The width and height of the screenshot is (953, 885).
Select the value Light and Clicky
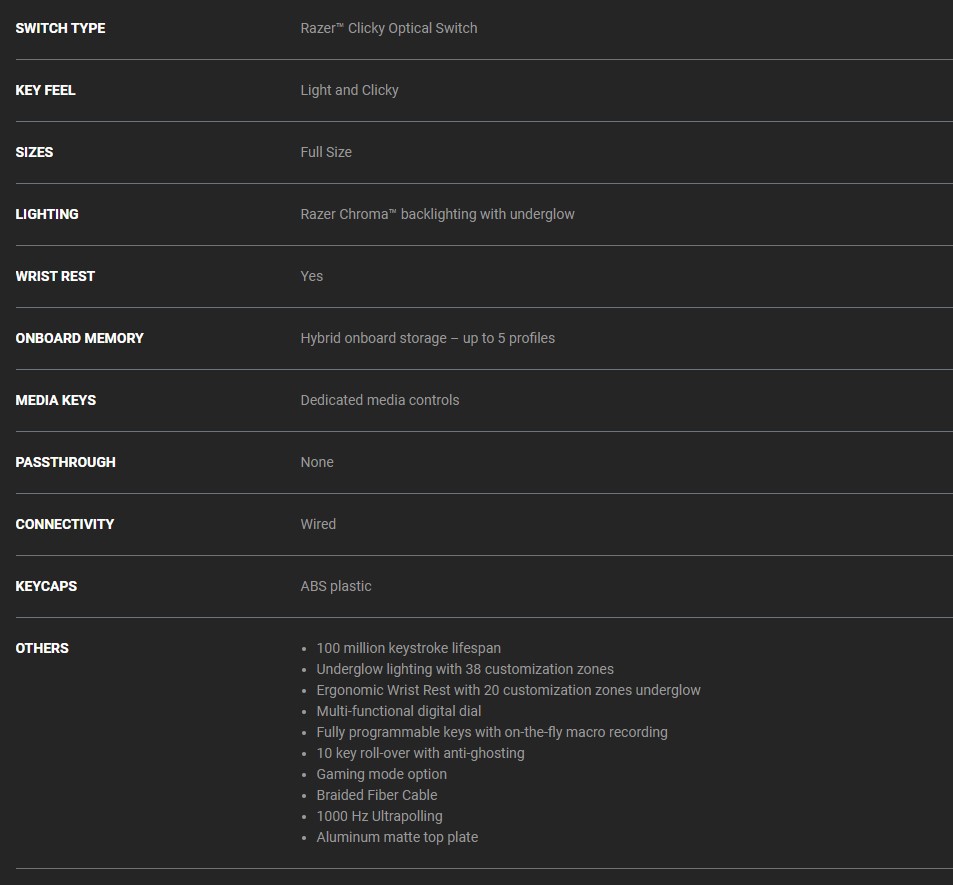point(349,90)
